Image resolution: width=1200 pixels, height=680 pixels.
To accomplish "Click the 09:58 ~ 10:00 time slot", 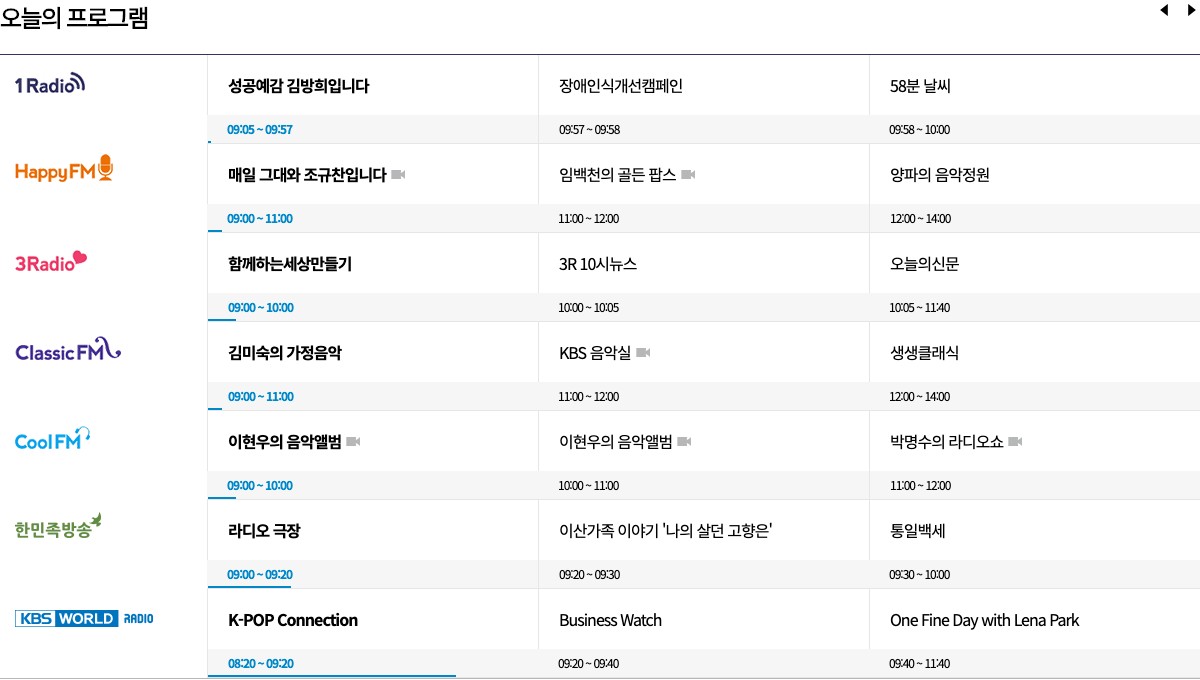I will (920, 130).
